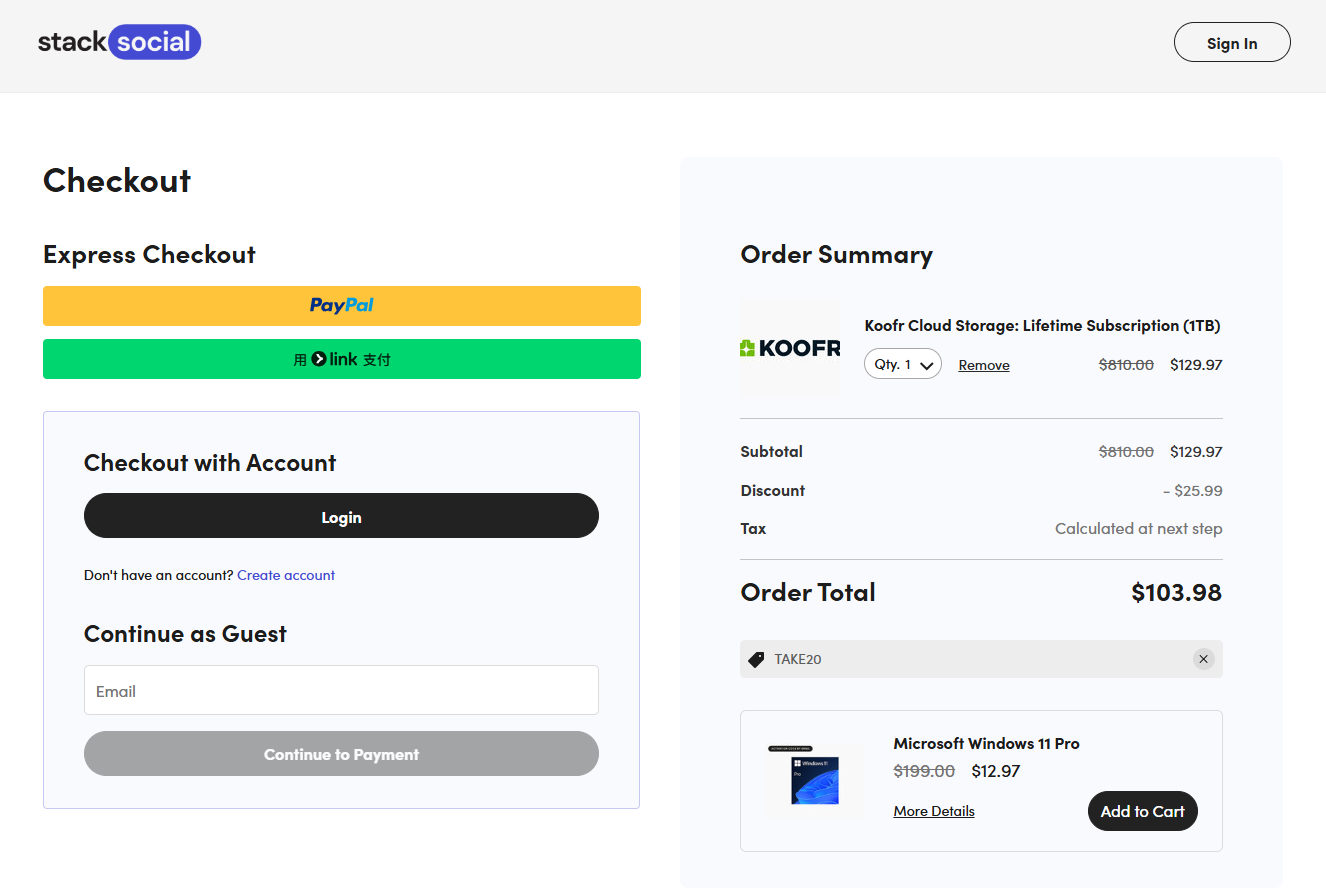Clear the TAKE20 coupon with X icon
This screenshot has height=896, width=1326.
[x=1203, y=659]
